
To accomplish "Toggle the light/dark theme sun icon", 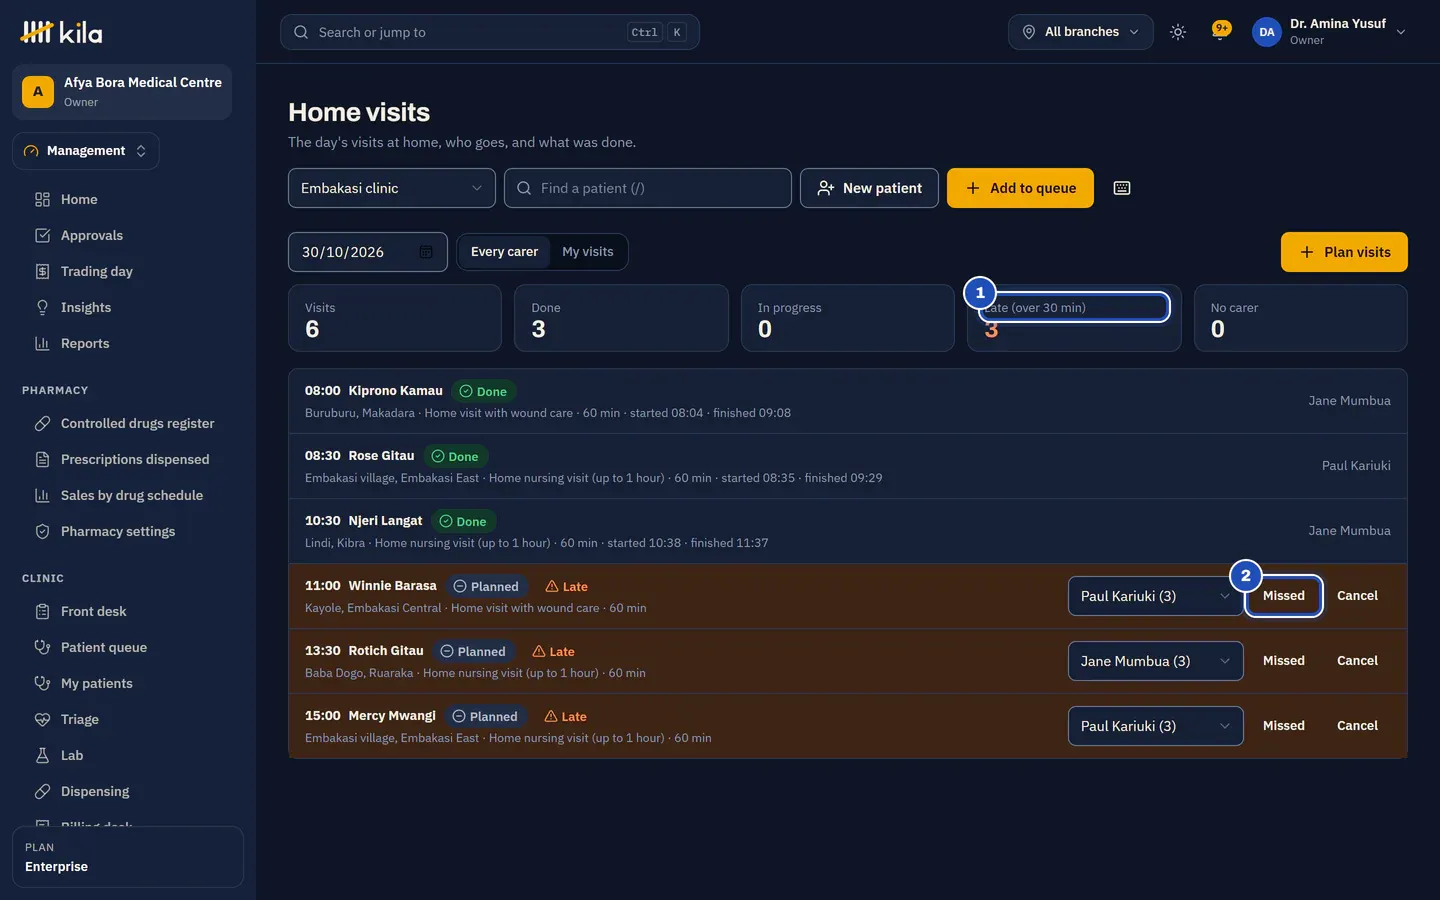I will click(x=1178, y=32).
